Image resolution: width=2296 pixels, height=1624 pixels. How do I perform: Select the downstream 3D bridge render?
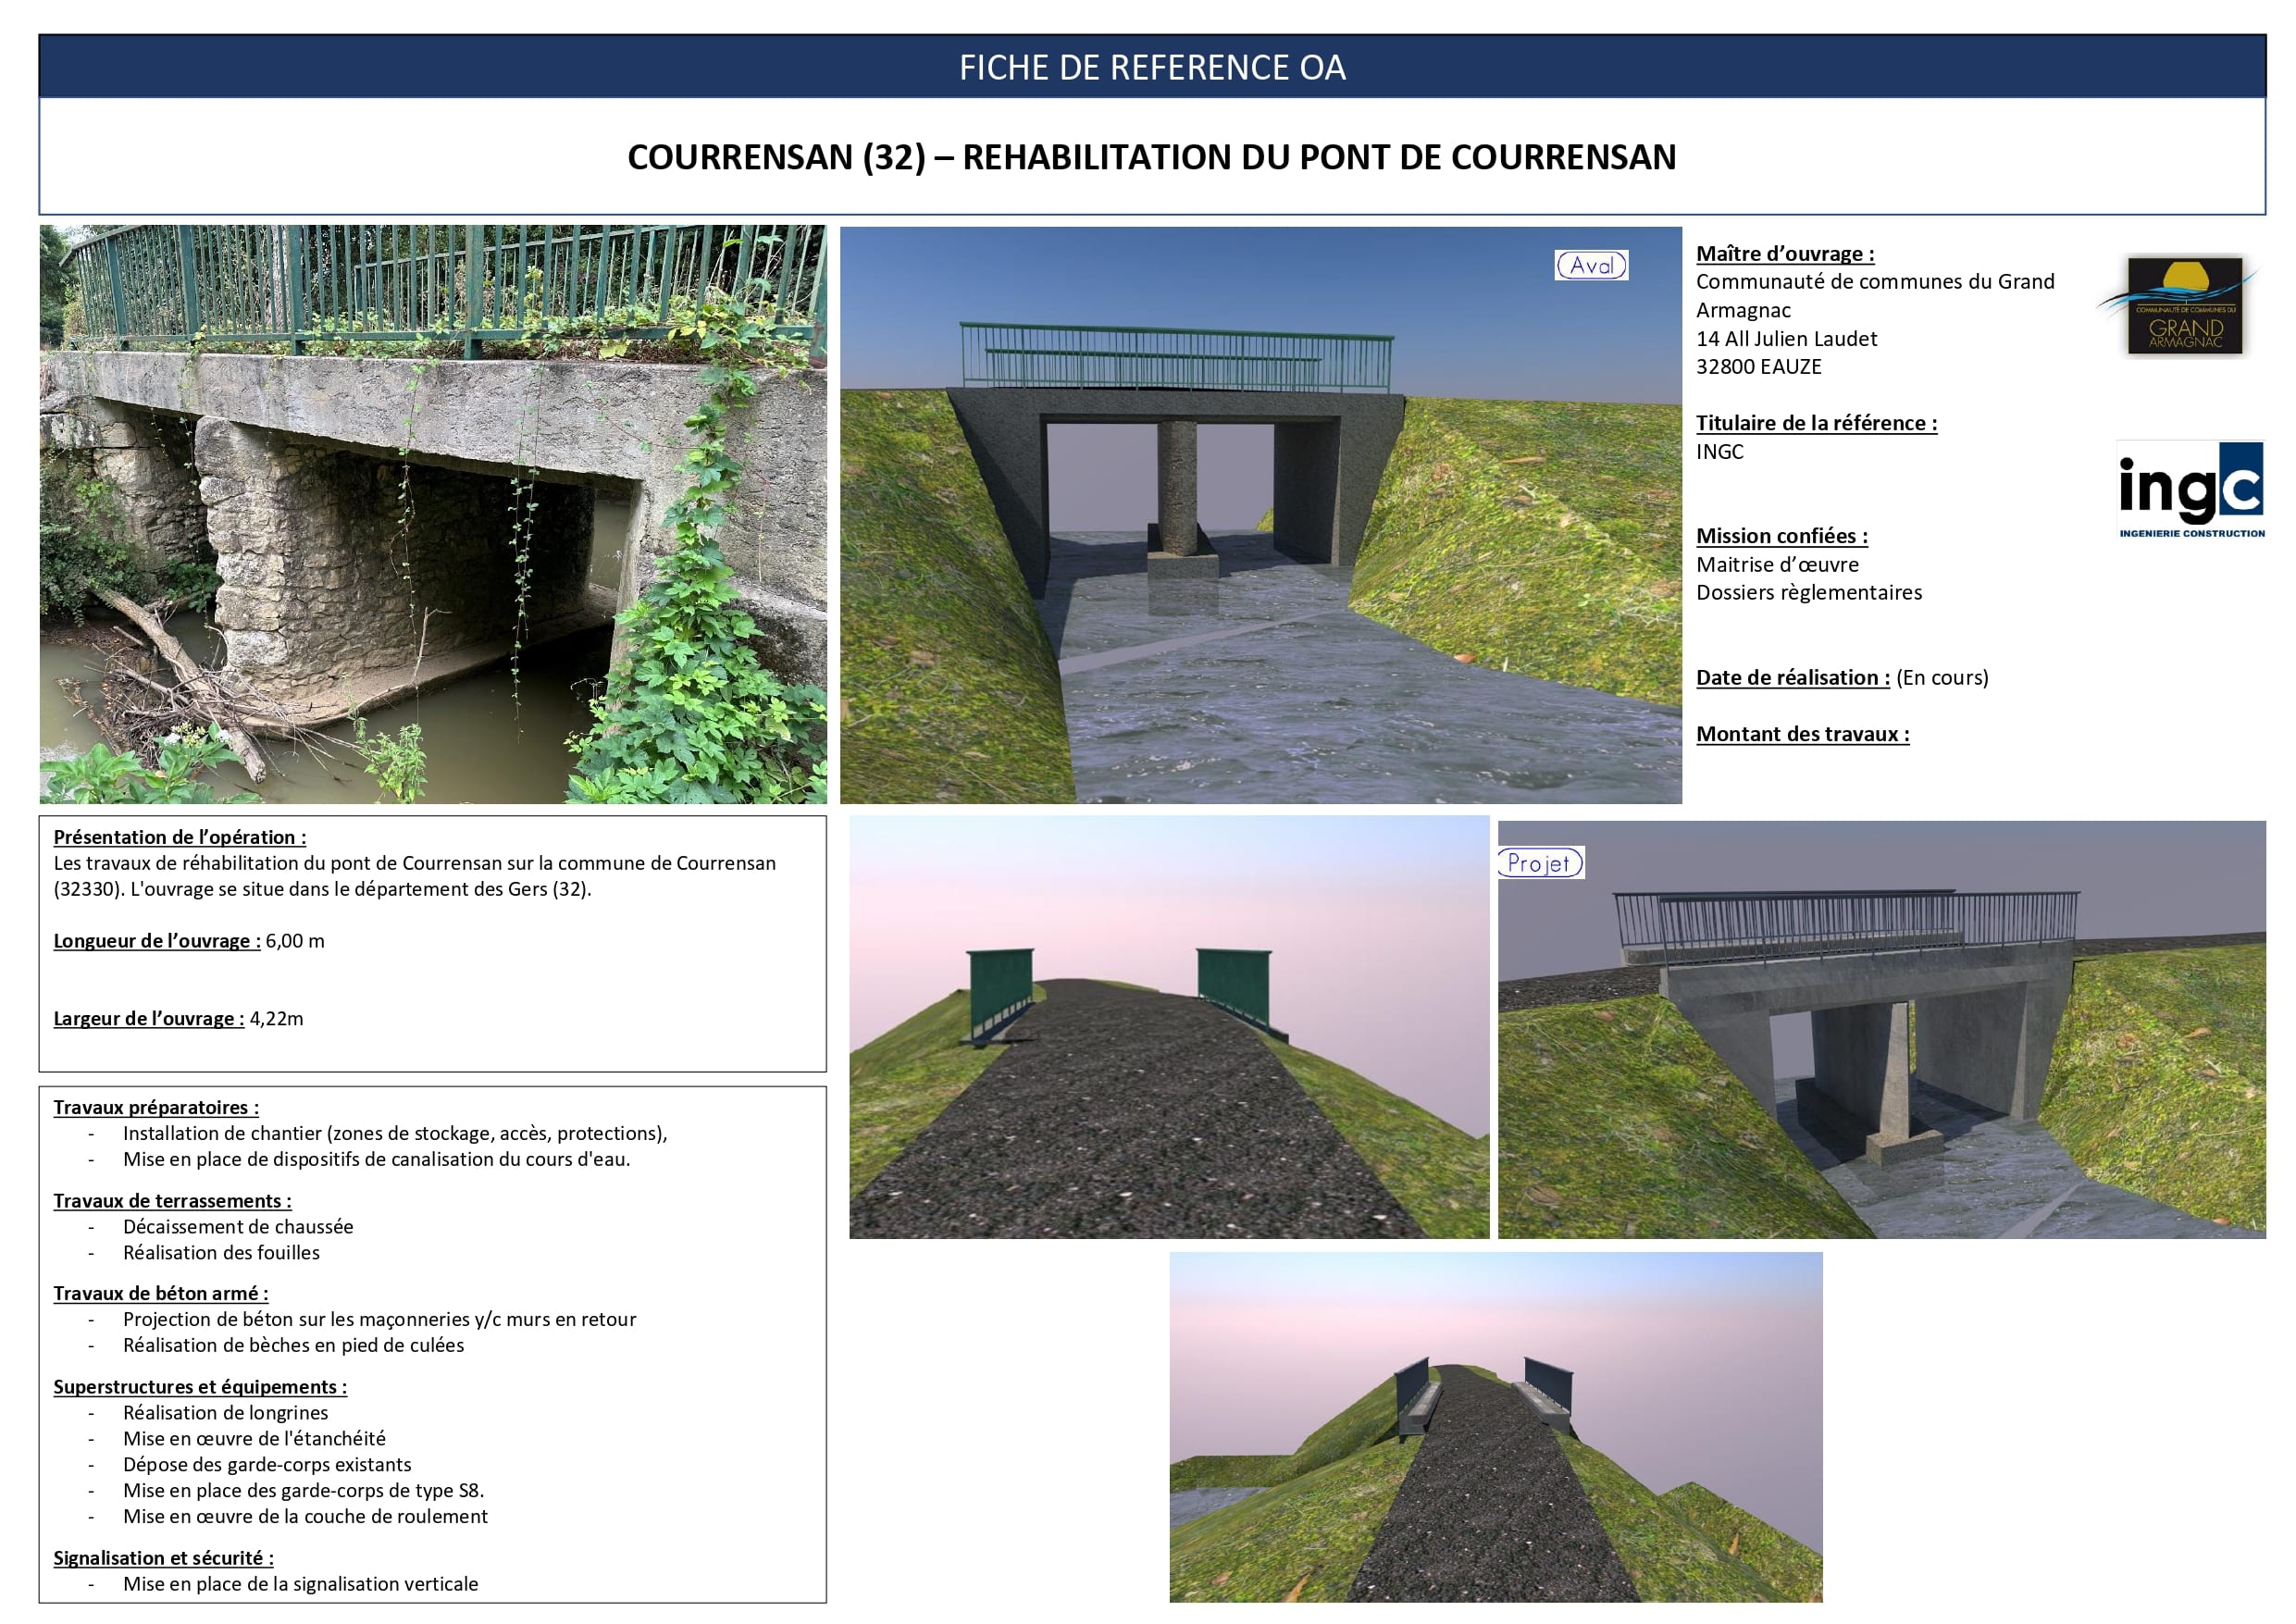point(1260,515)
